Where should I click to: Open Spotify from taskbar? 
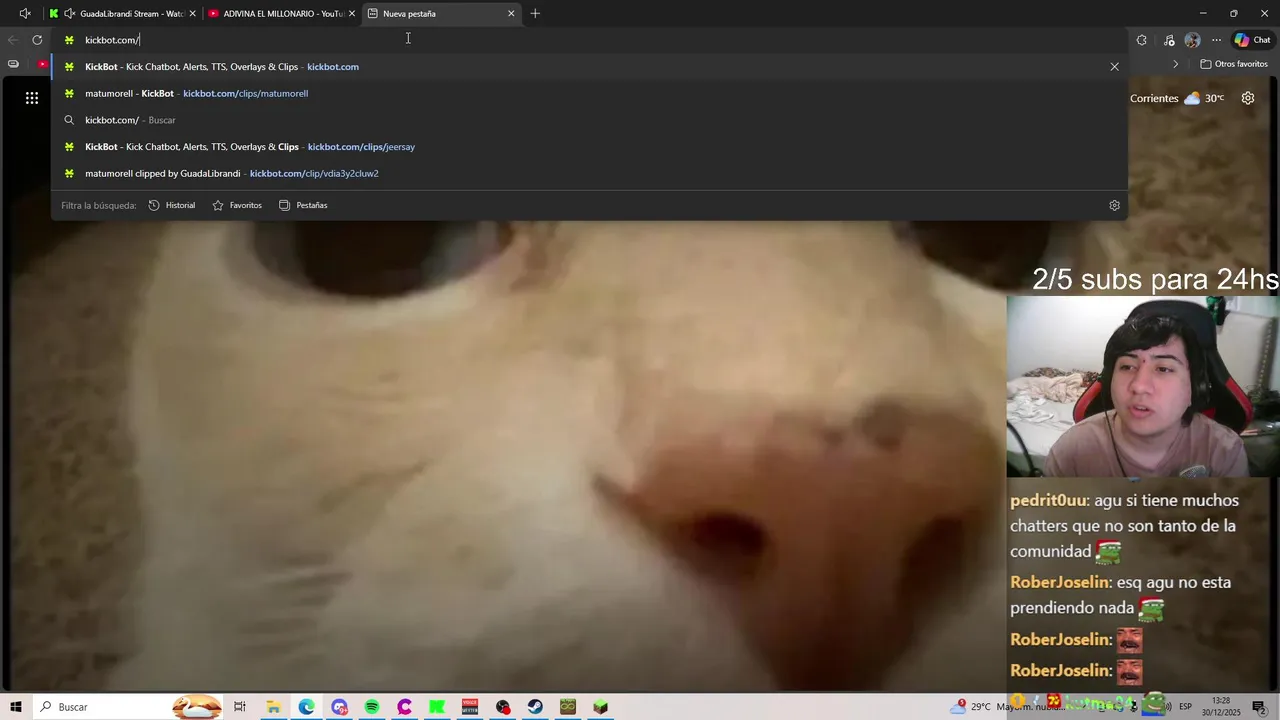click(x=372, y=707)
